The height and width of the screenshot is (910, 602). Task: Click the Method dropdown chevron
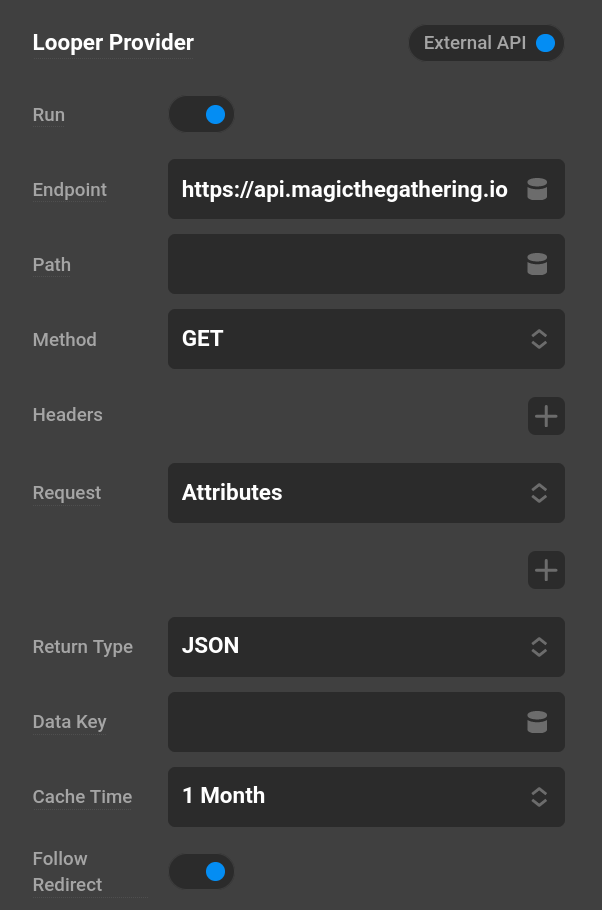point(538,339)
